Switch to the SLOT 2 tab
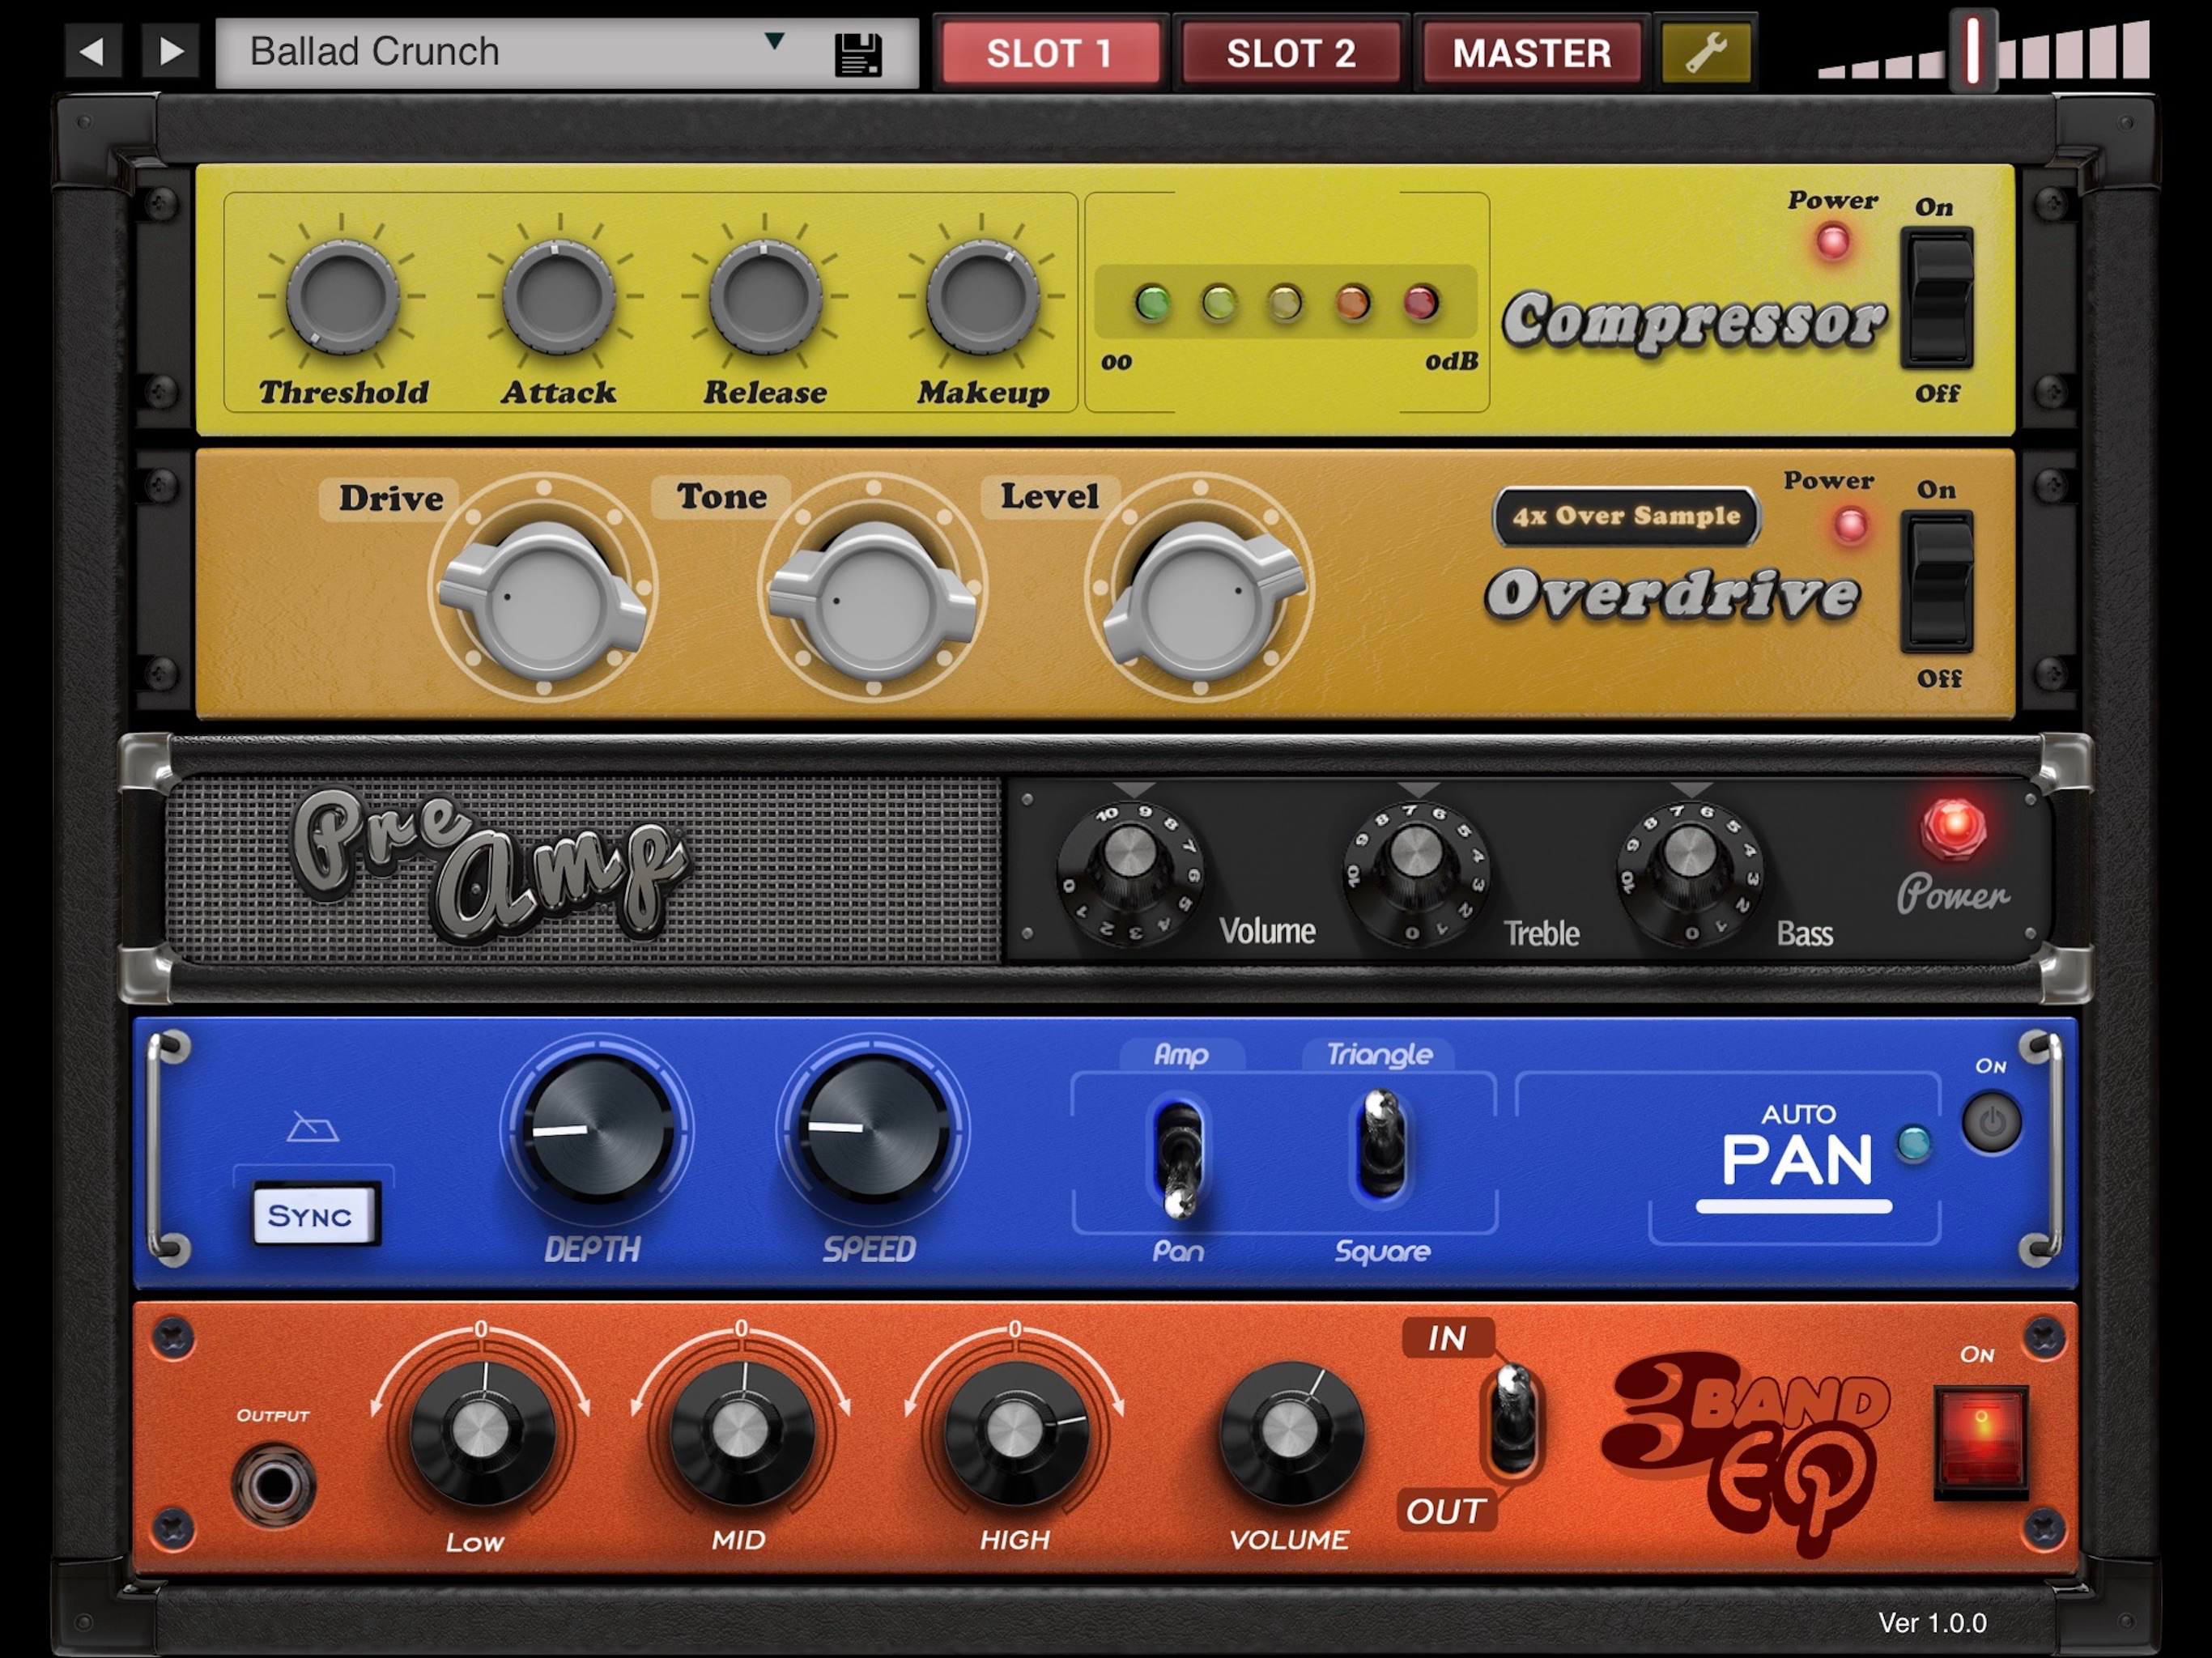This screenshot has height=1658, width=2212. 1290,53
